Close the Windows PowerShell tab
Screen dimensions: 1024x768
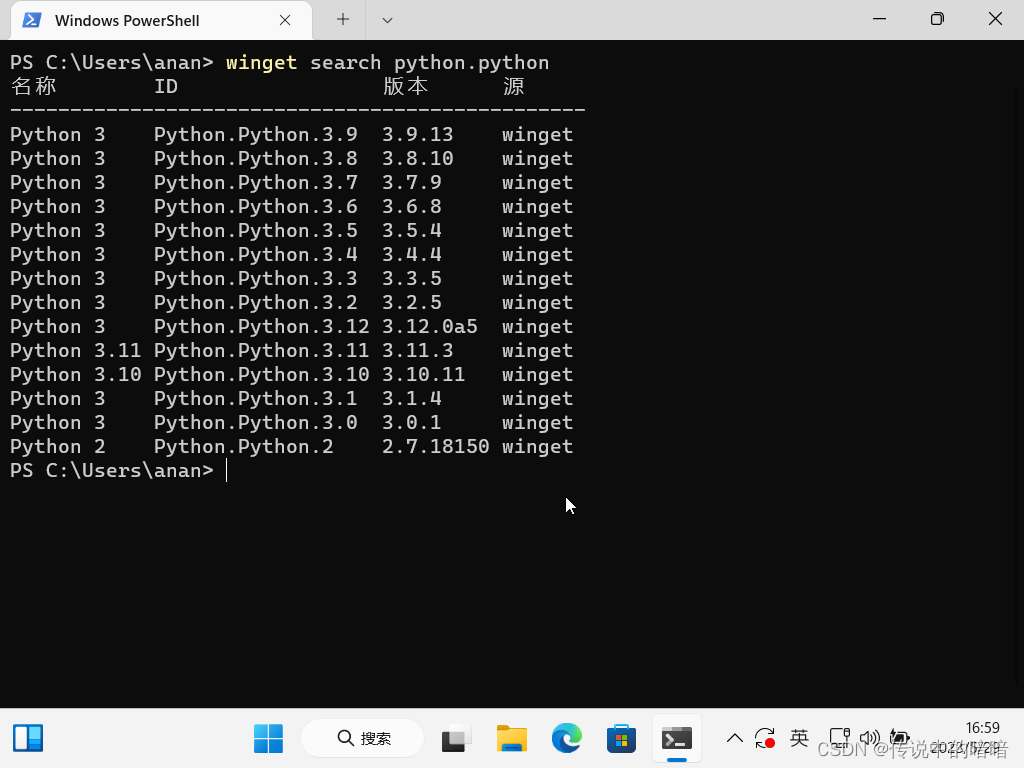coord(285,20)
